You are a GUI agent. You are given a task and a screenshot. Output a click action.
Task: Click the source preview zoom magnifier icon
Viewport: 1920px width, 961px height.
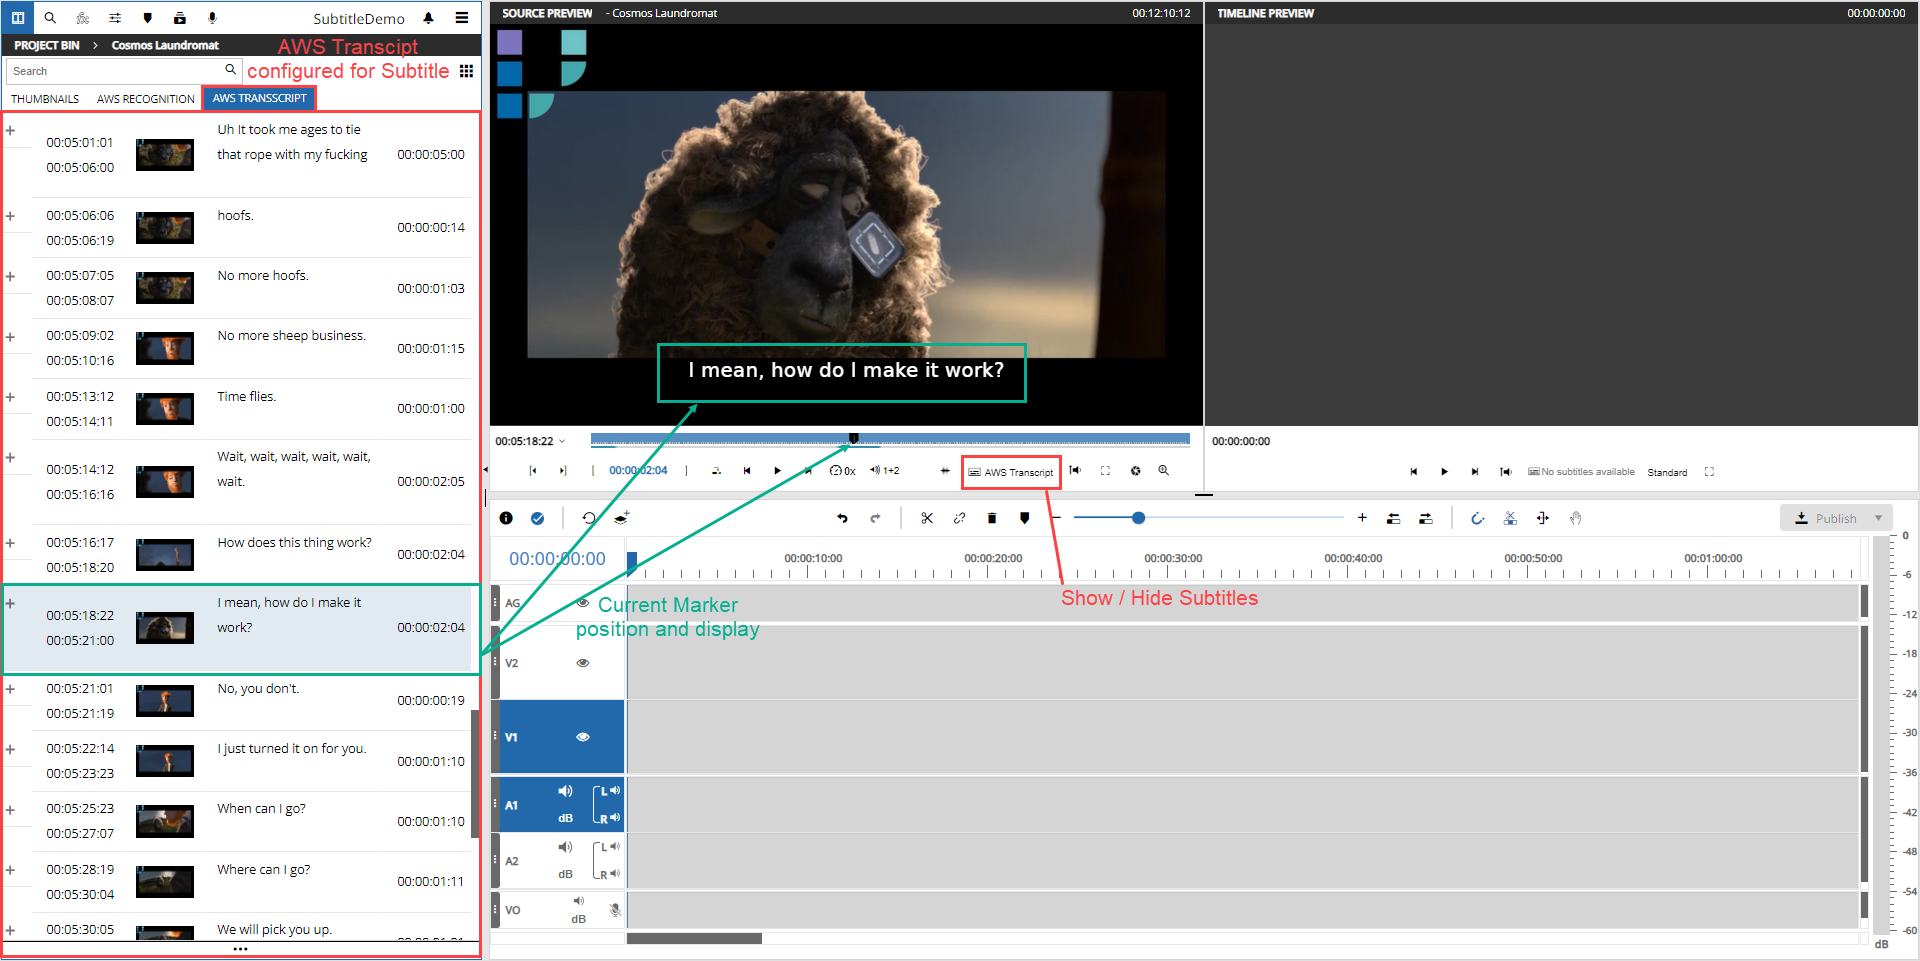[x=1164, y=470]
